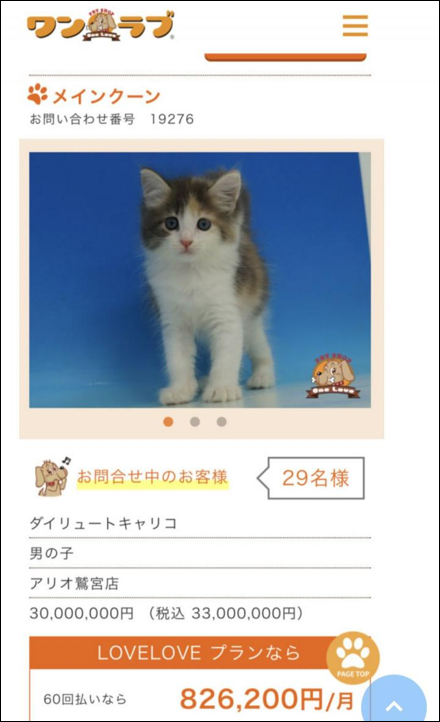Viewport: 440px width, 722px height.
Task: Click the ワンラブ logo in the header
Action: [x=101, y=26]
